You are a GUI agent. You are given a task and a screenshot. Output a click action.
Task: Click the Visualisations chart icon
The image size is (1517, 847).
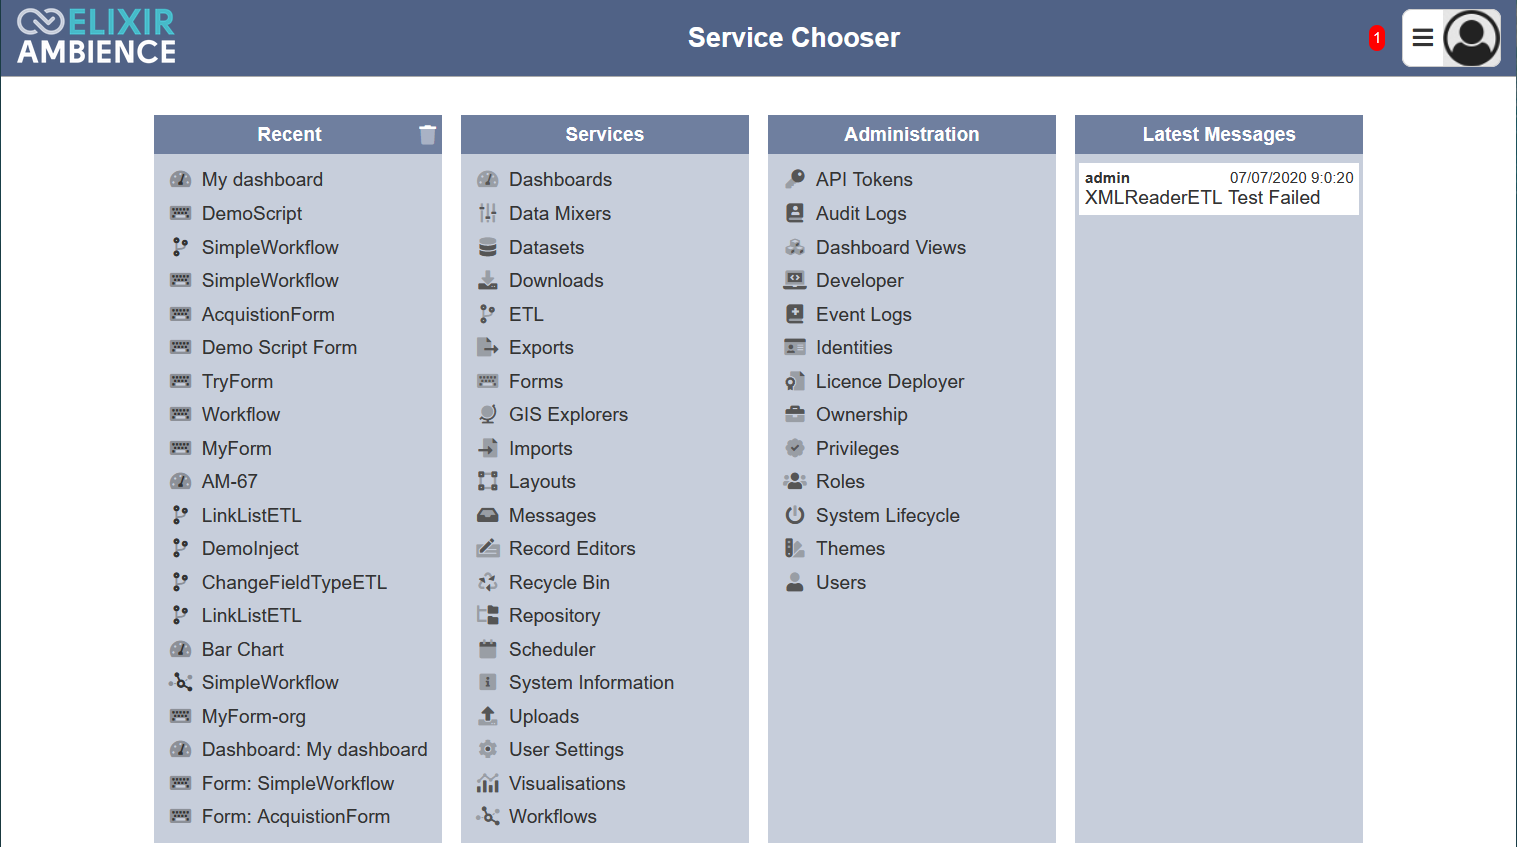pyautogui.click(x=488, y=783)
